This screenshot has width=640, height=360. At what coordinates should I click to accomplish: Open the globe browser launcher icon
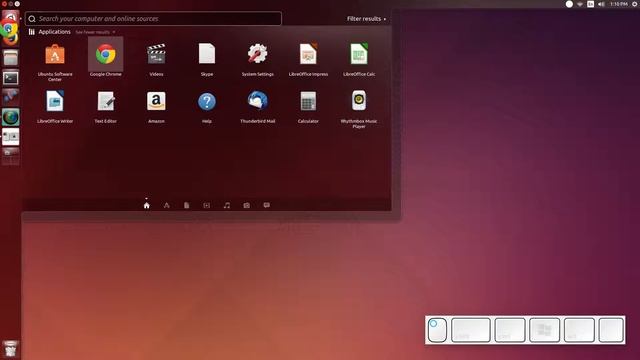click(11, 117)
